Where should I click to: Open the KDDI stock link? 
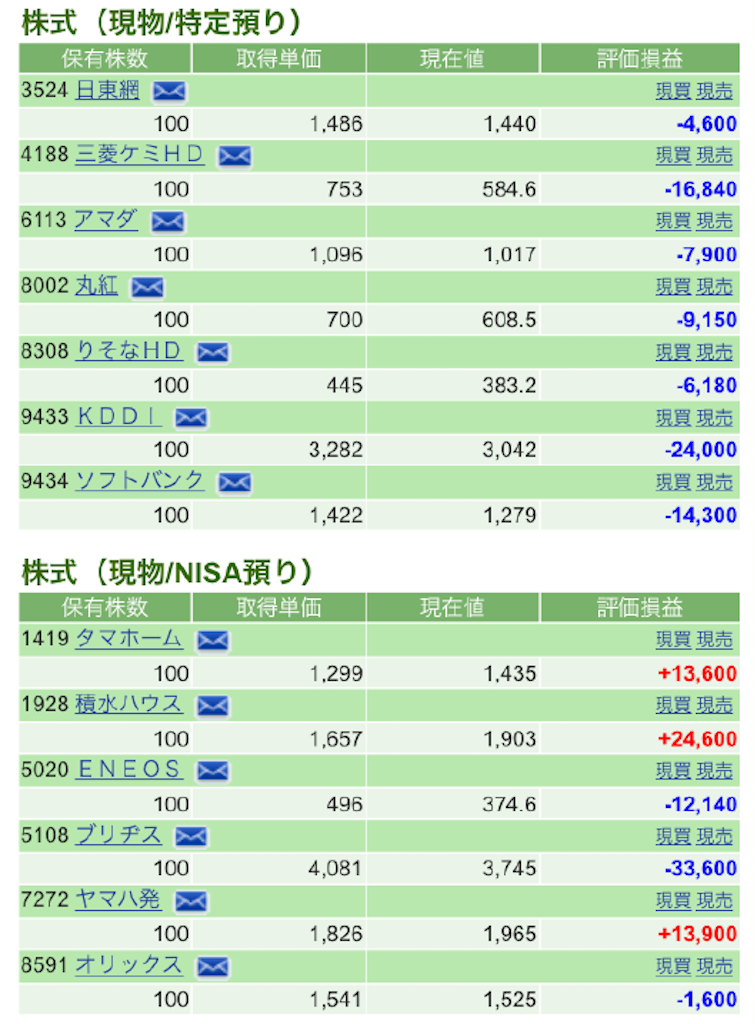(118, 416)
